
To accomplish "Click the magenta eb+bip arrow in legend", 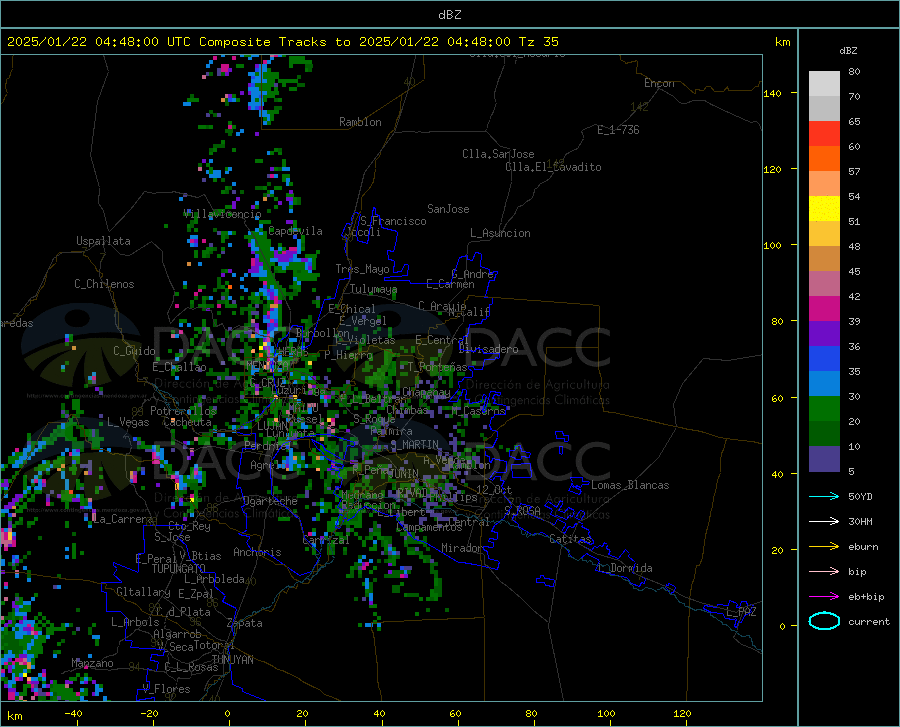I will tap(824, 597).
